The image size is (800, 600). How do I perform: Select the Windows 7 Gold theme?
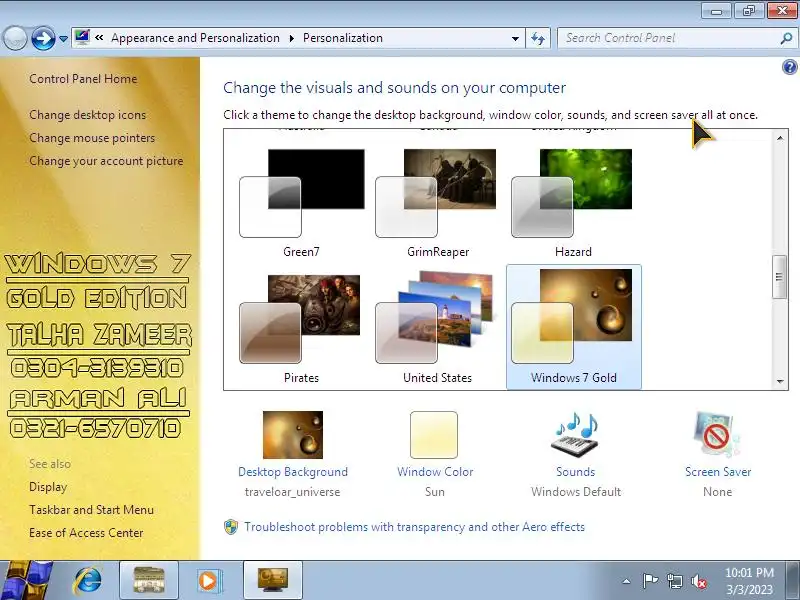click(573, 327)
